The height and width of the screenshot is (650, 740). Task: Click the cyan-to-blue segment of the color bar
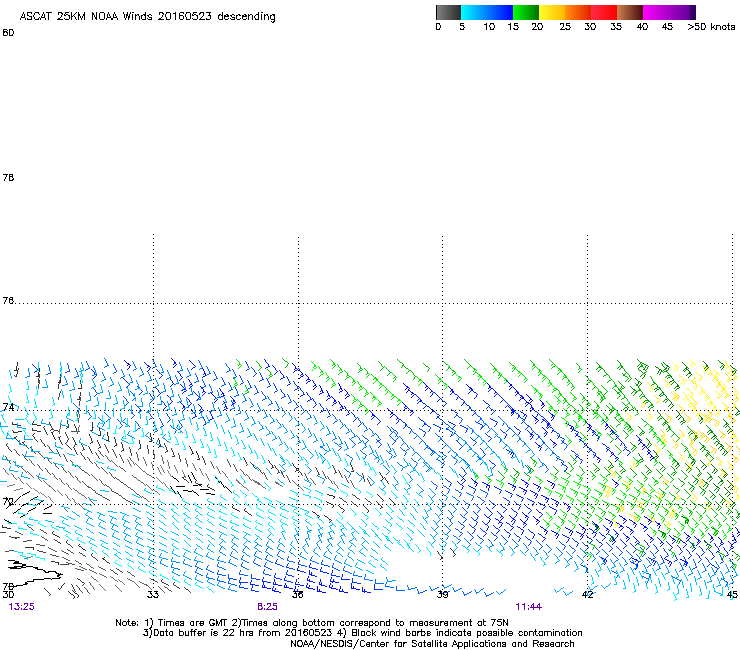pos(487,12)
